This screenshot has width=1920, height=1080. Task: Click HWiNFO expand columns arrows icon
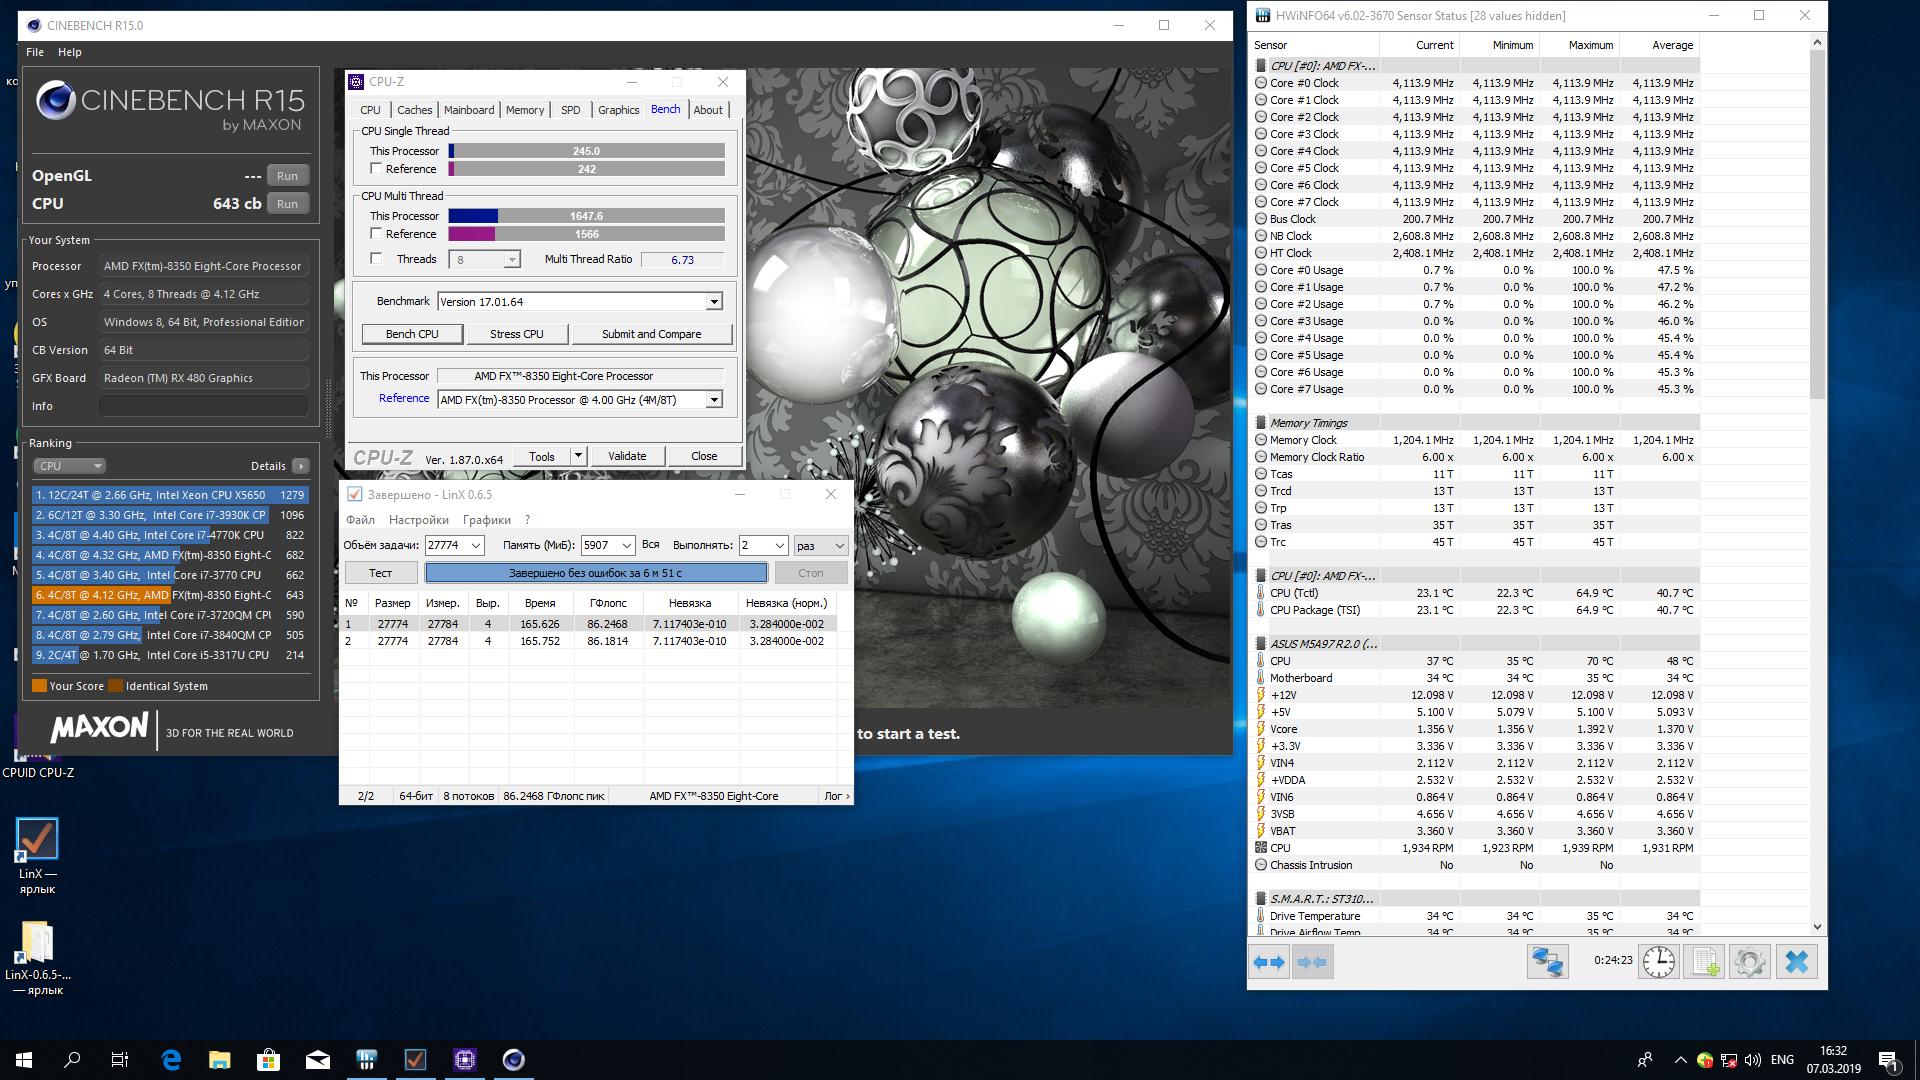[x=1269, y=962]
